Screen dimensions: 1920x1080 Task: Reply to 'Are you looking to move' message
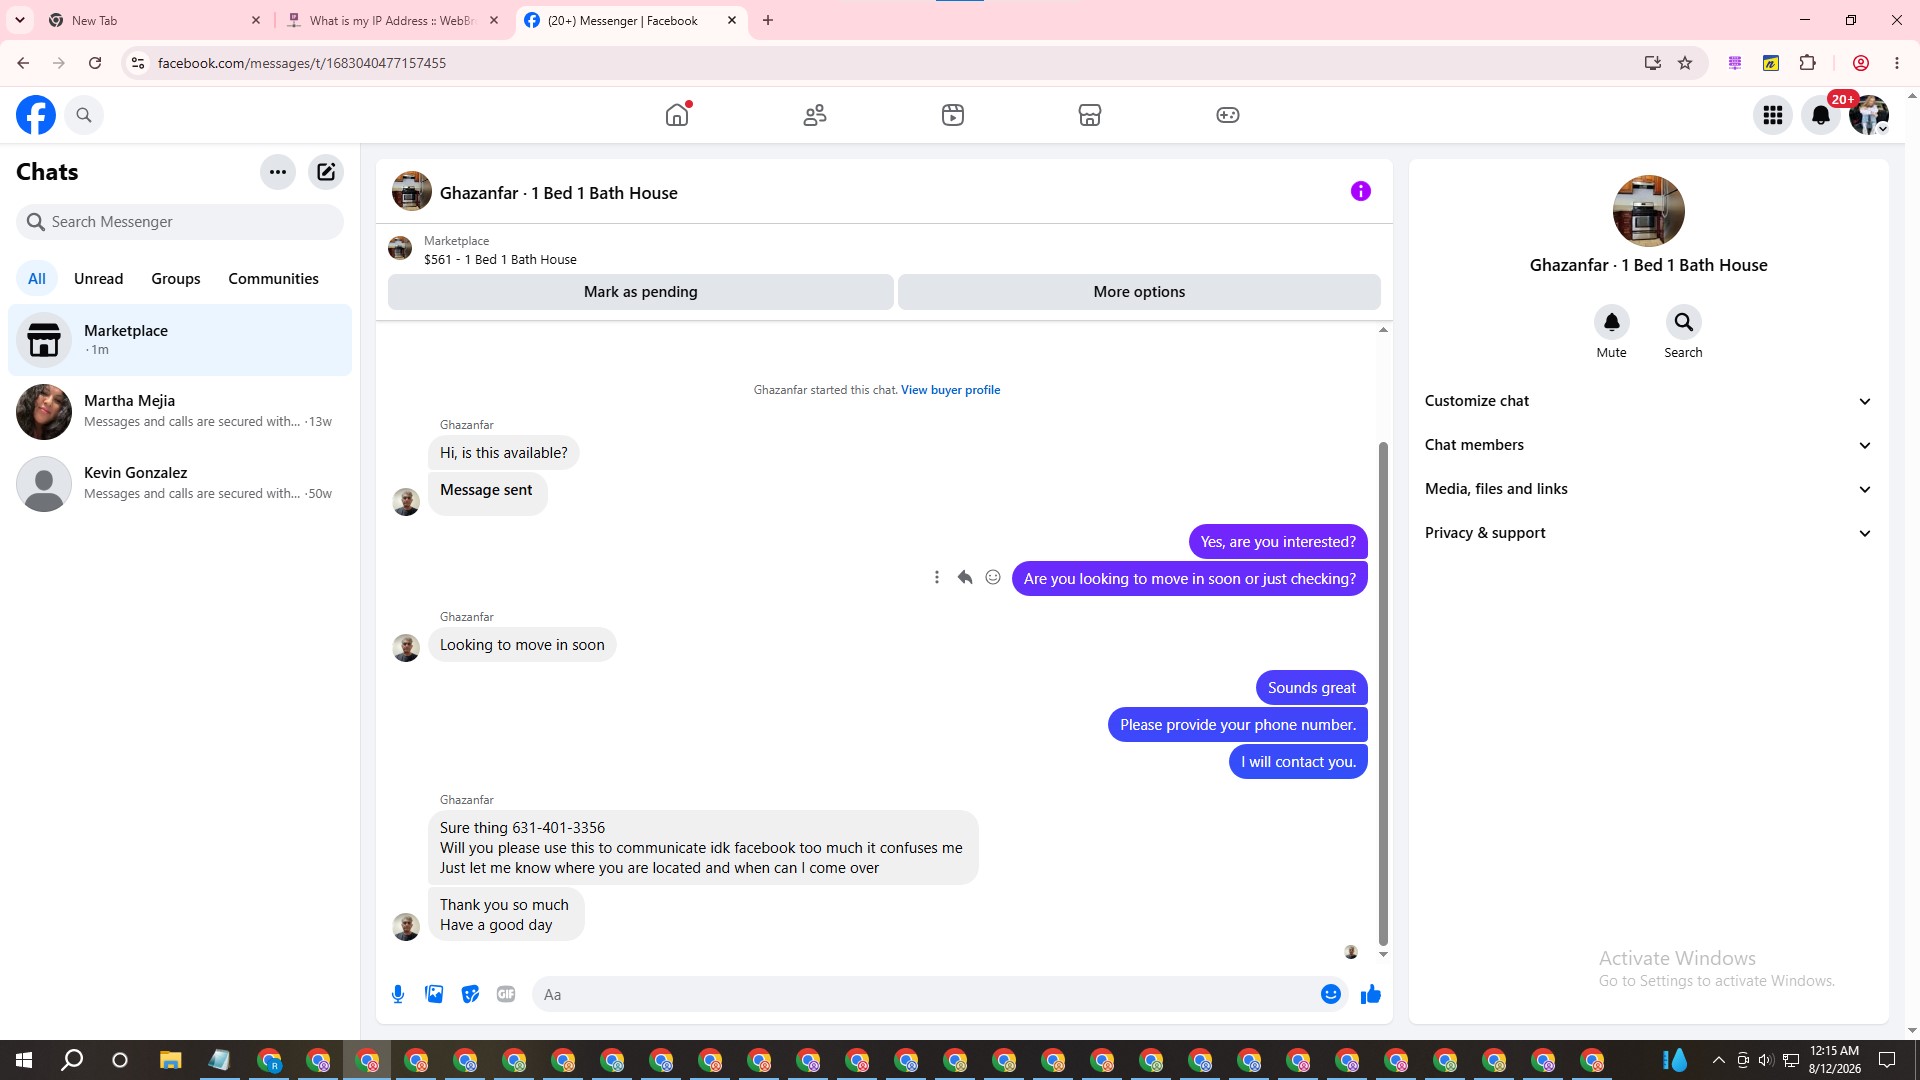click(x=965, y=577)
